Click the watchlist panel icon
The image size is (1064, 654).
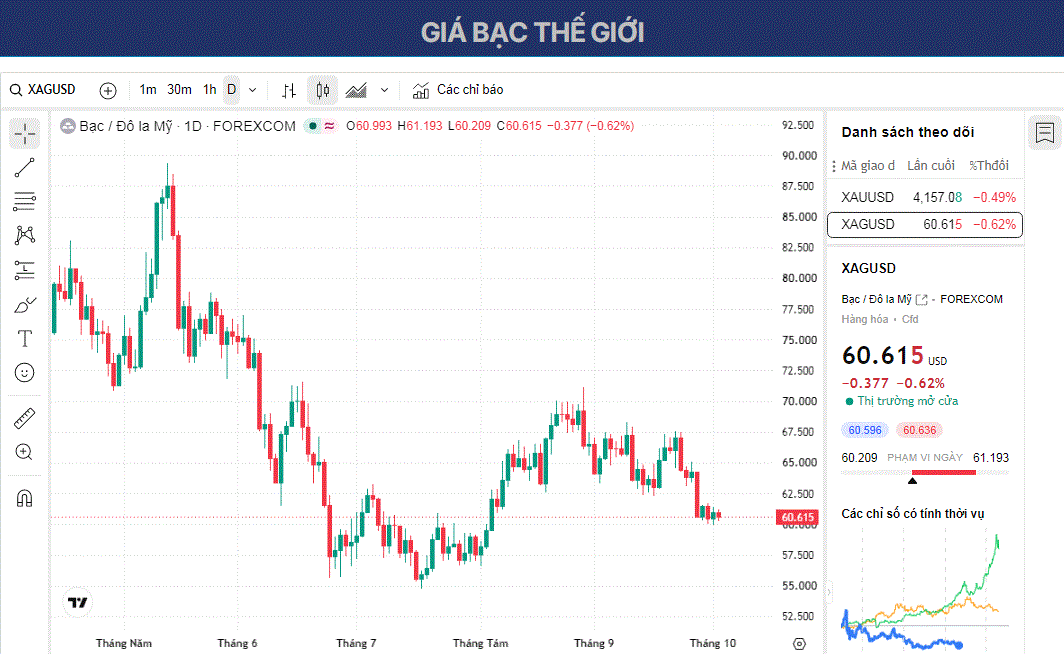[x=1045, y=133]
